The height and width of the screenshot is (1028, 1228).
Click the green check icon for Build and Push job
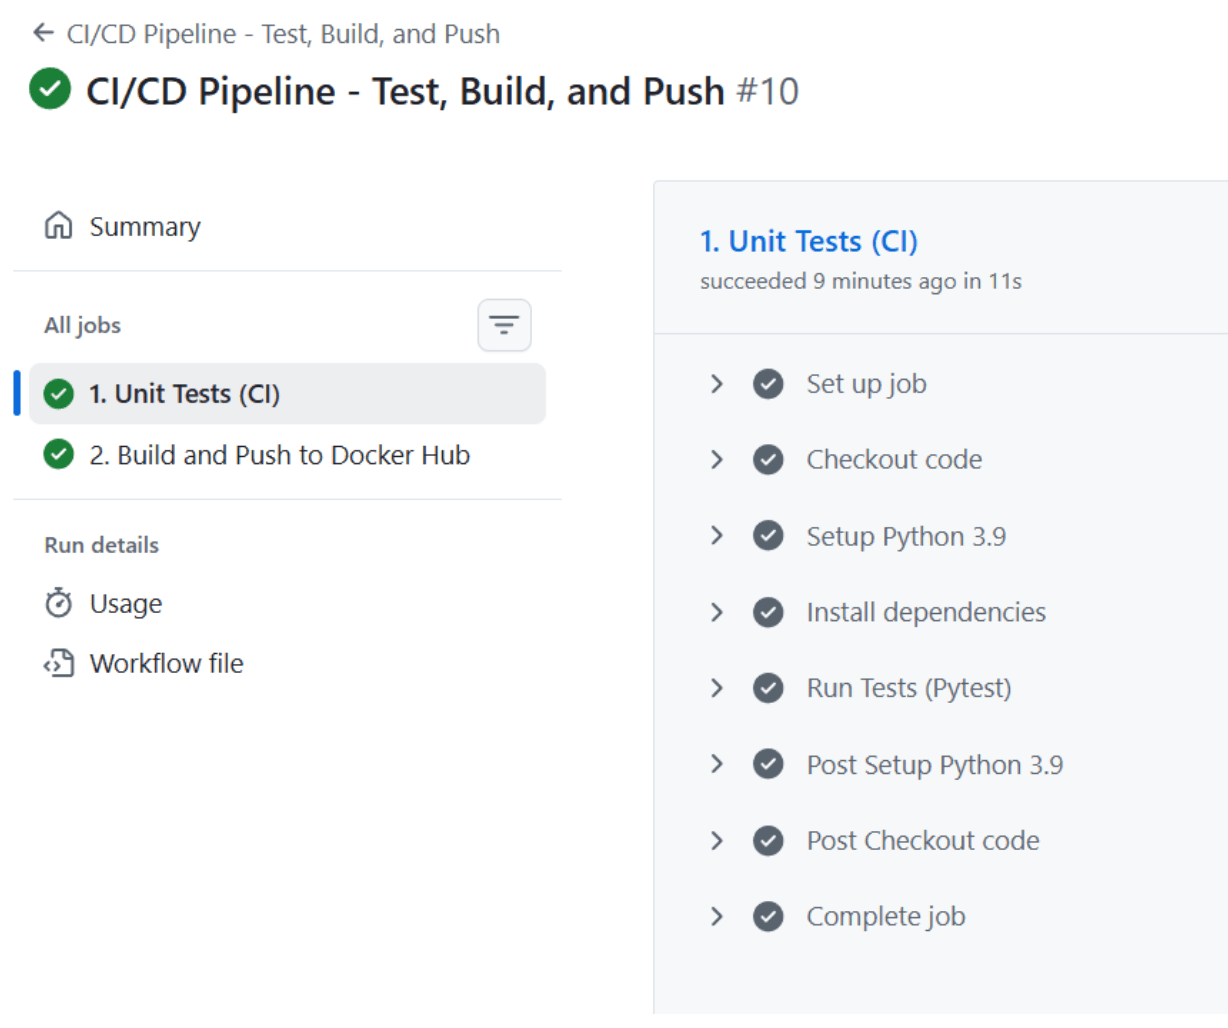point(59,455)
